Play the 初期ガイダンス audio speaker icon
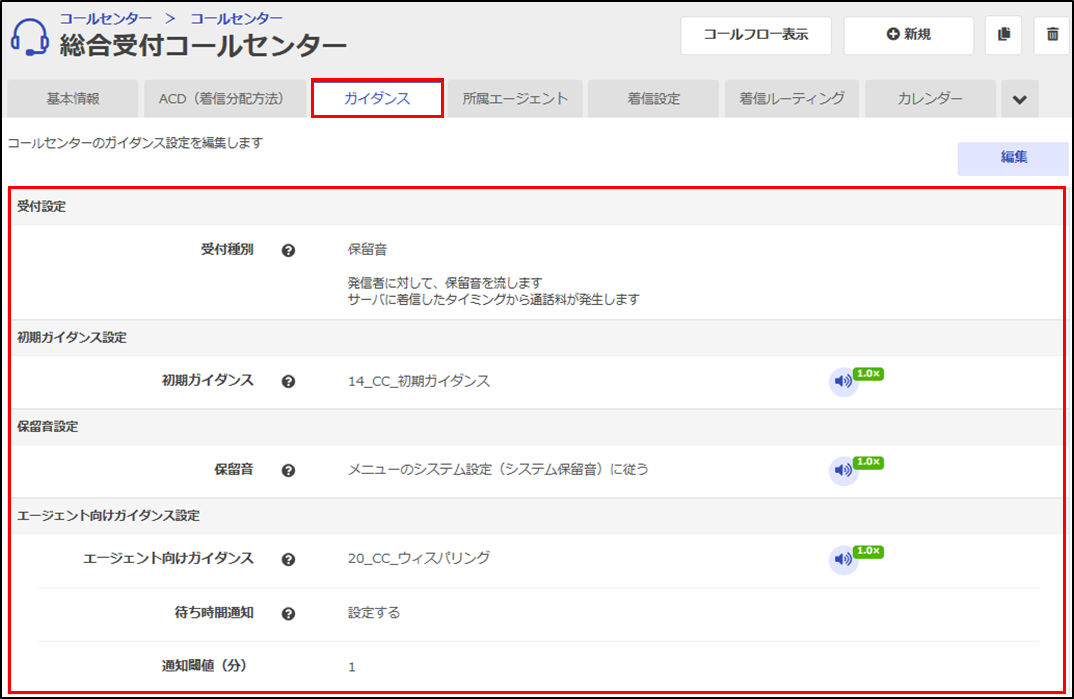Image resolution: width=1074 pixels, height=699 pixels. coord(843,382)
